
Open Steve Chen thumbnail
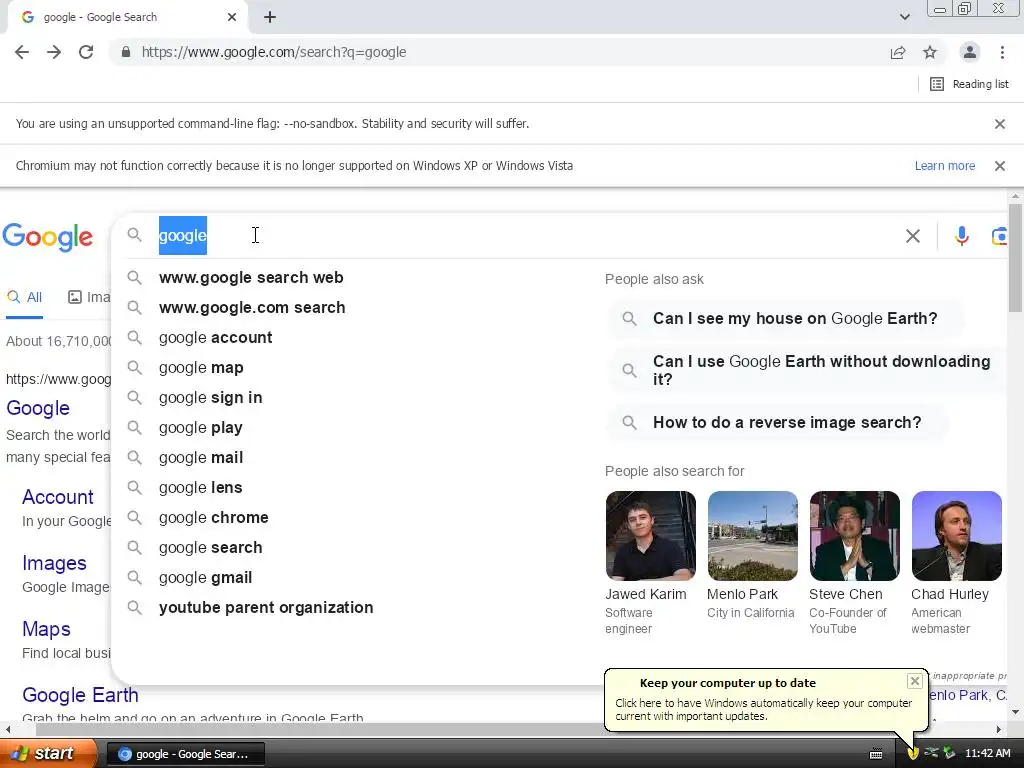click(x=854, y=536)
